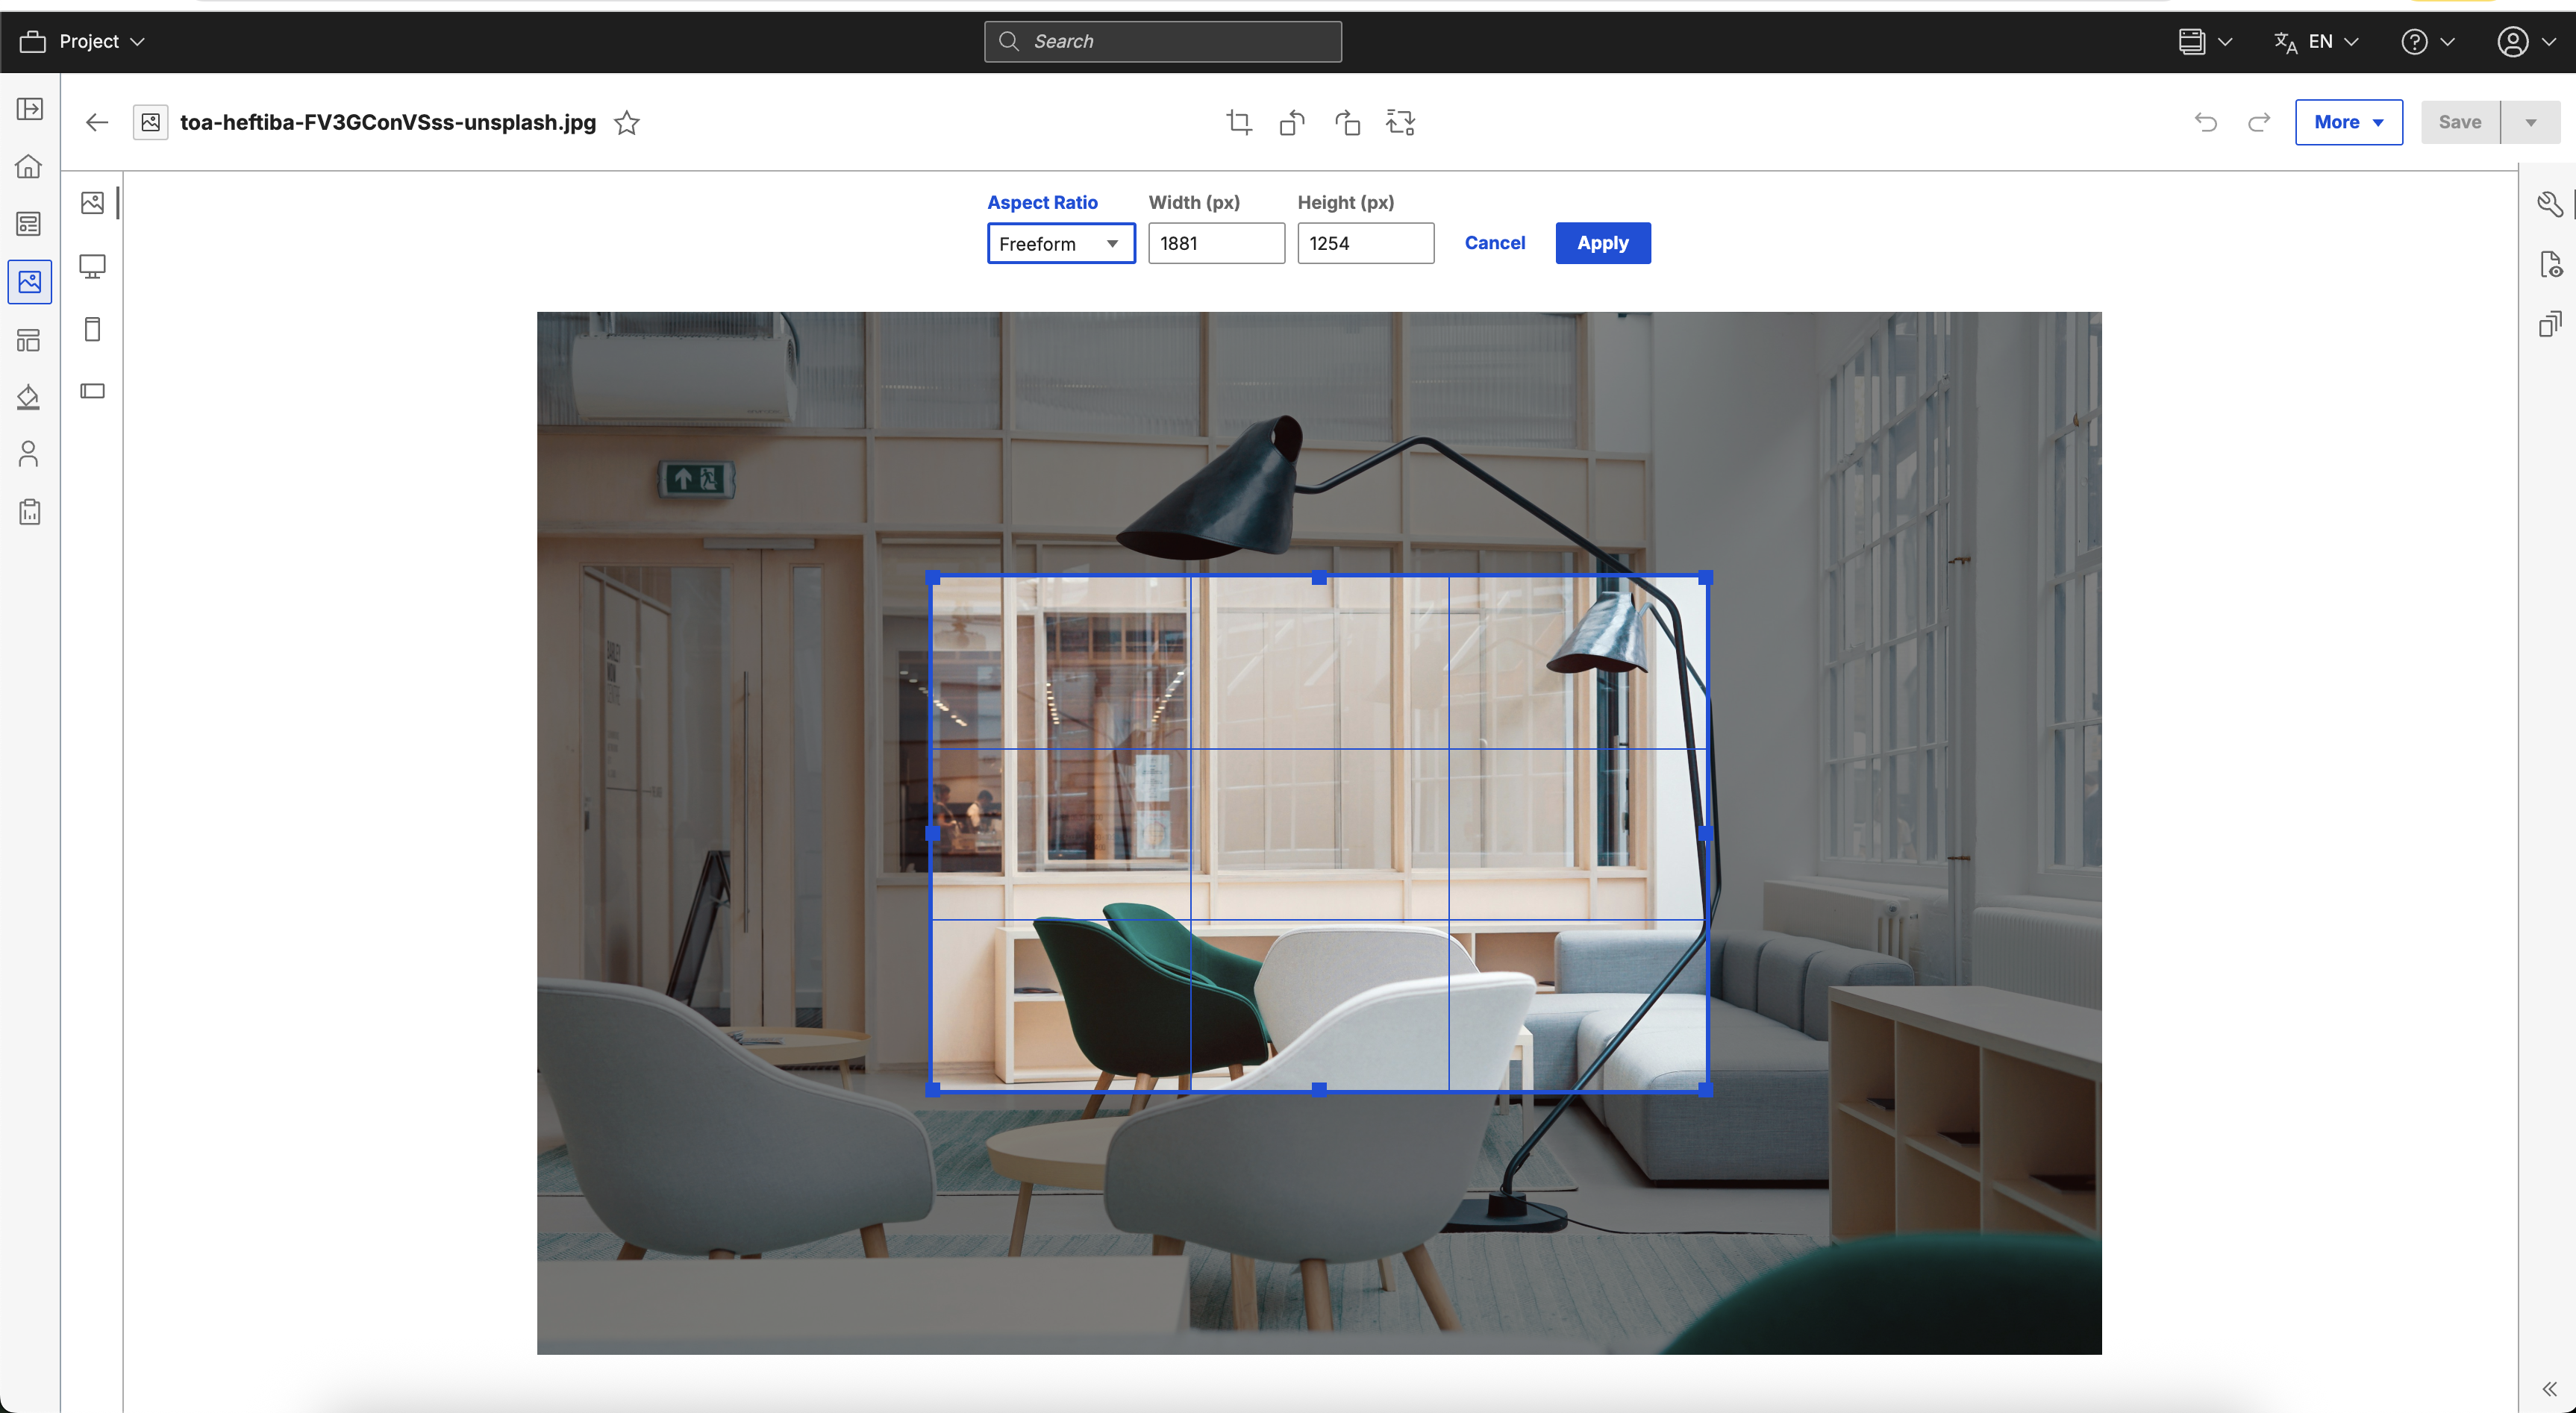Rotate the image counterclockwise

click(x=1291, y=122)
